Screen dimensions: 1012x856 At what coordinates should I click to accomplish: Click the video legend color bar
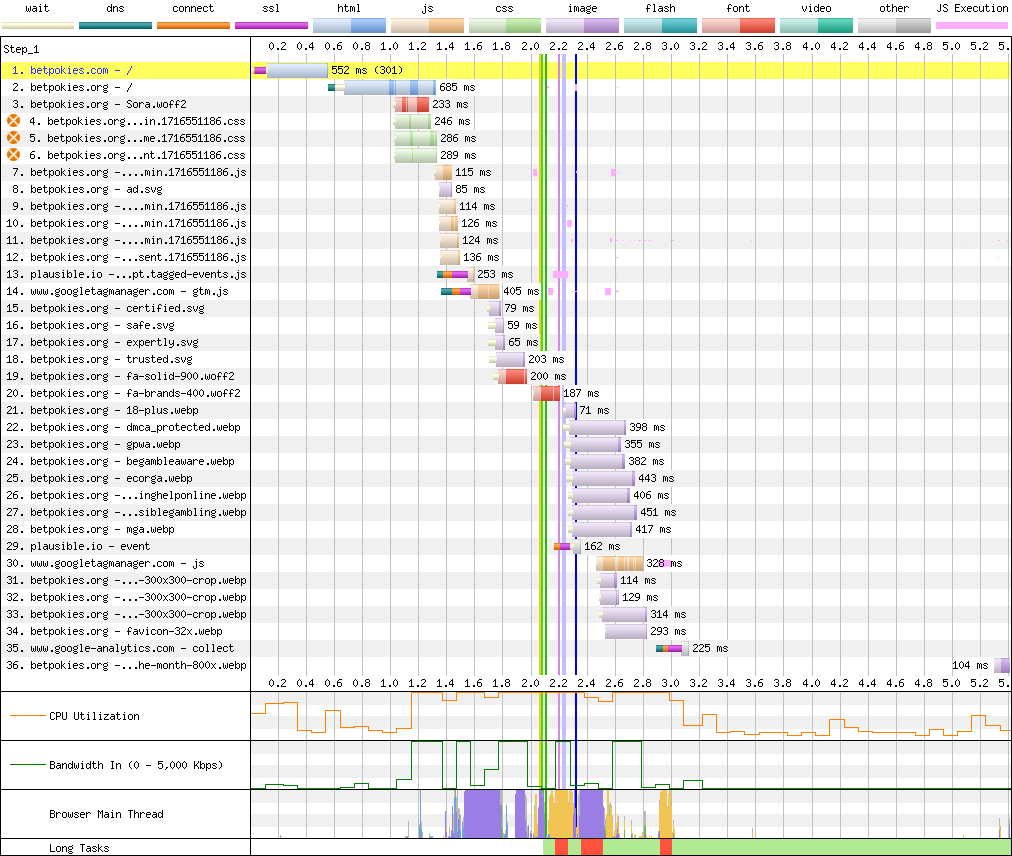[x=816, y=26]
